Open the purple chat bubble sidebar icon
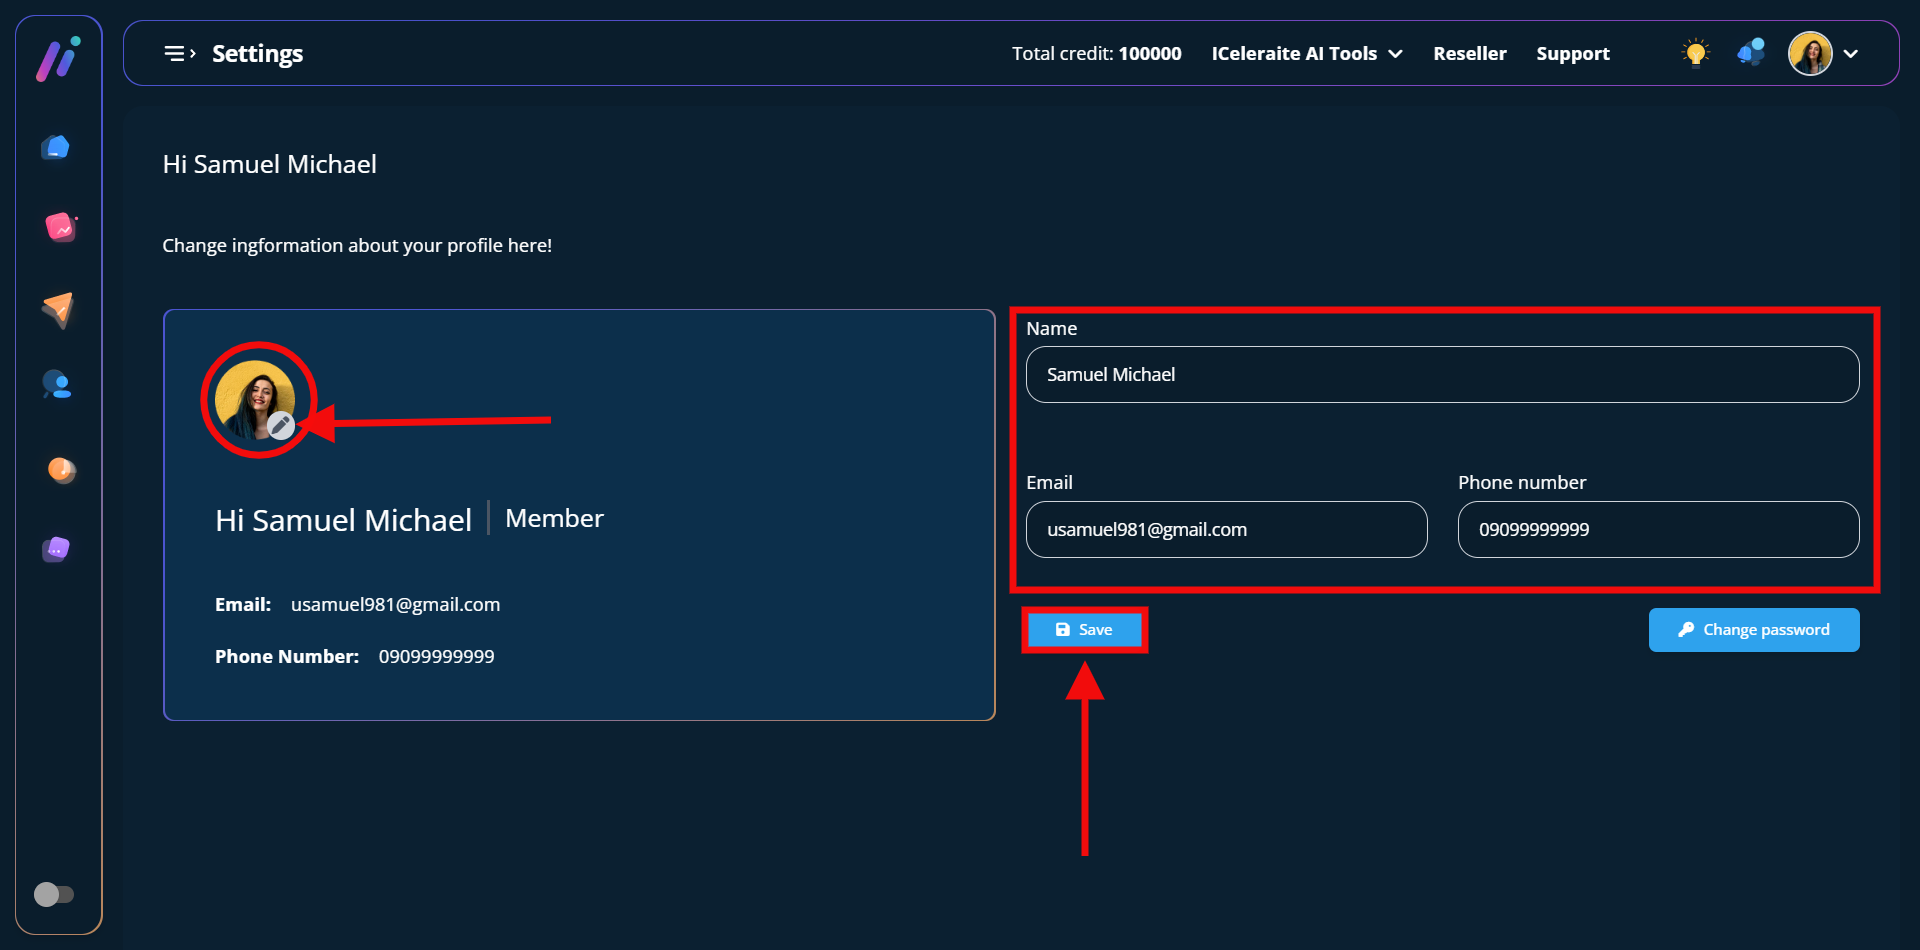This screenshot has width=1920, height=950. [56, 549]
